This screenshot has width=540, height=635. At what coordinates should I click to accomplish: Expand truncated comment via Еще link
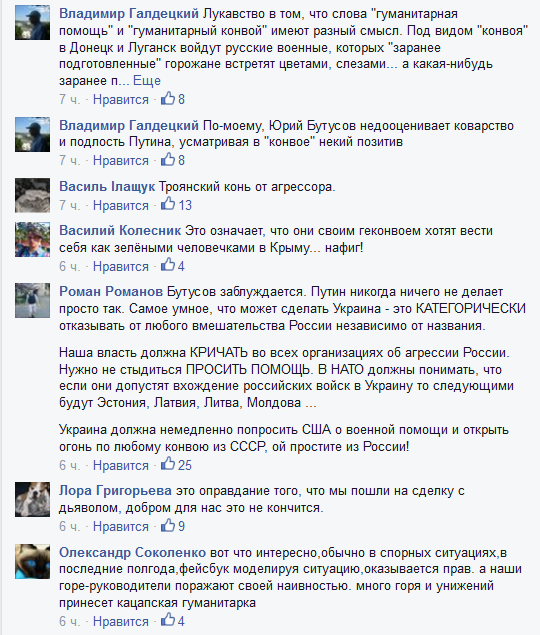(x=147, y=81)
